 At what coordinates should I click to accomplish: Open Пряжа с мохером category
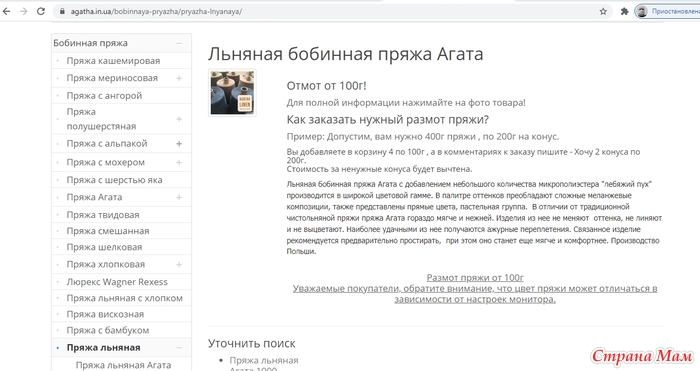point(106,163)
